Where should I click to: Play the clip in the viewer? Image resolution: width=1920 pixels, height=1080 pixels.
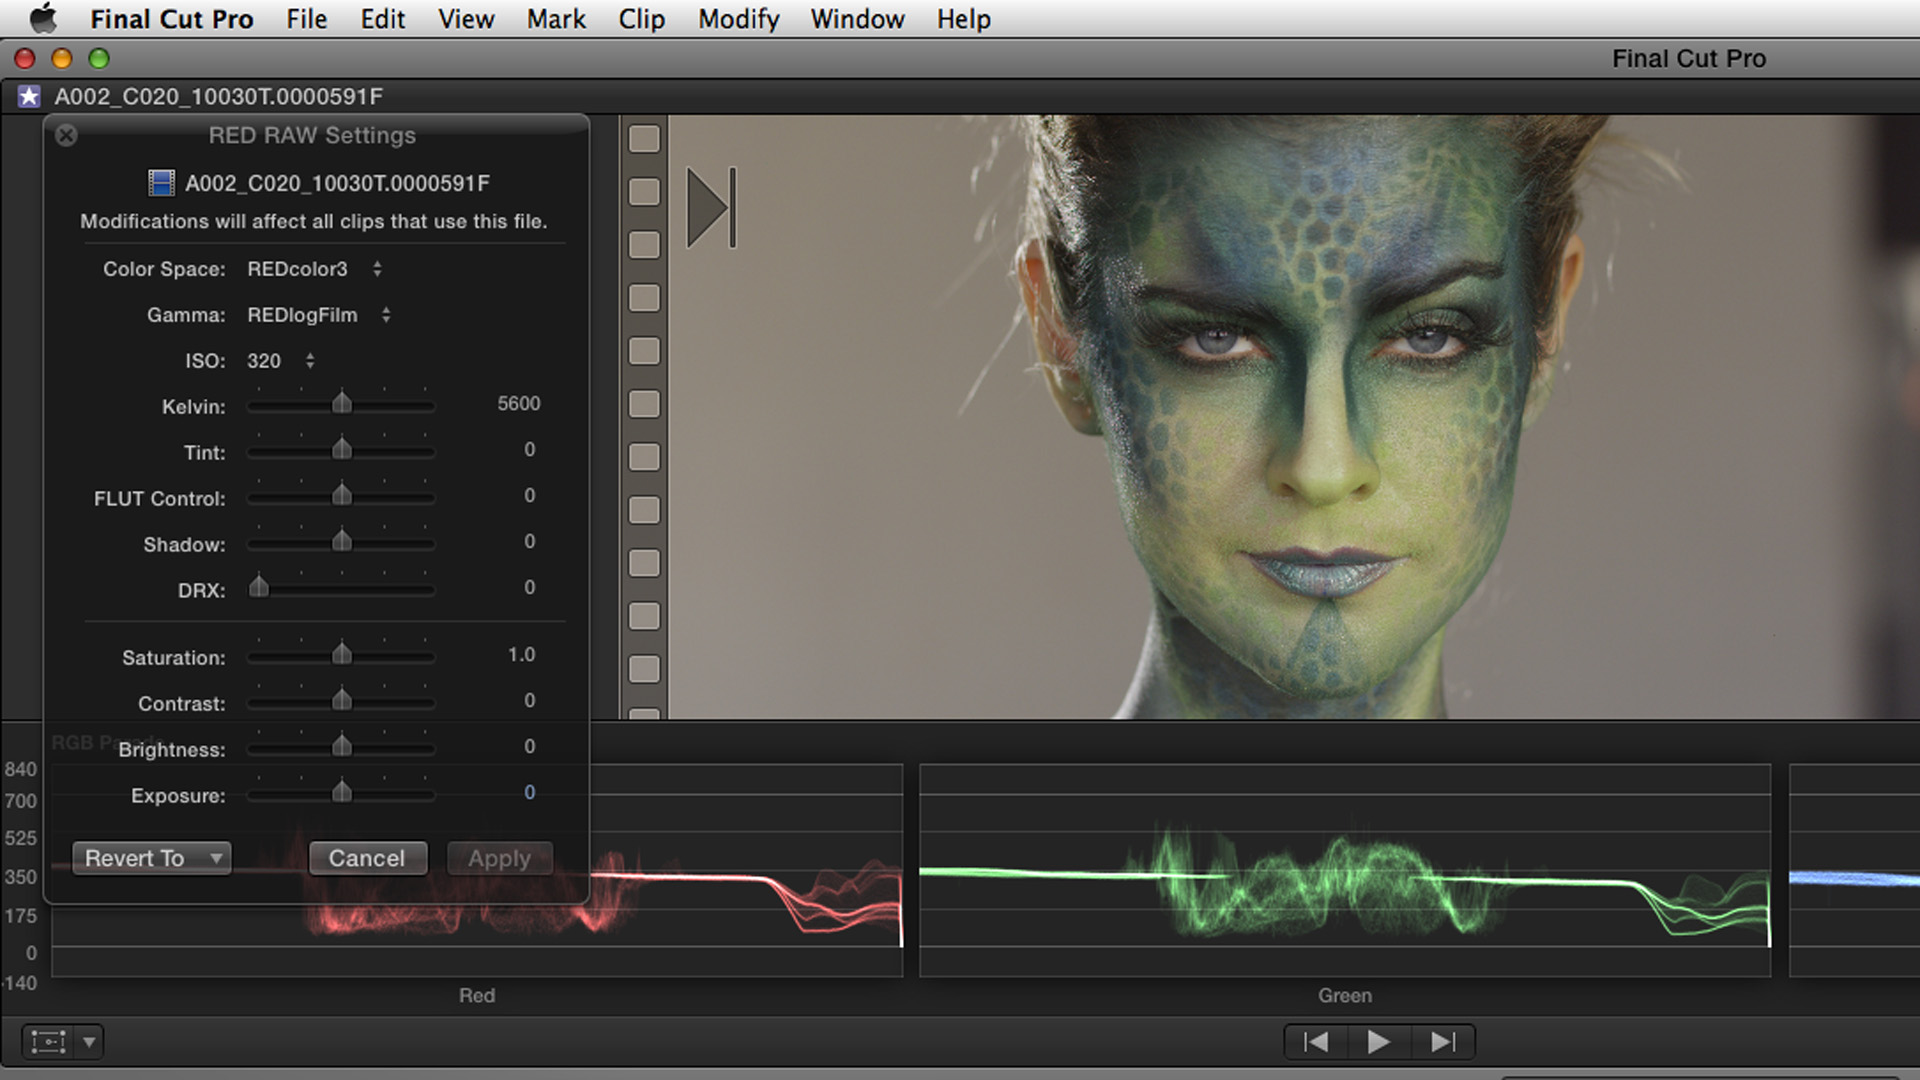point(1378,1042)
